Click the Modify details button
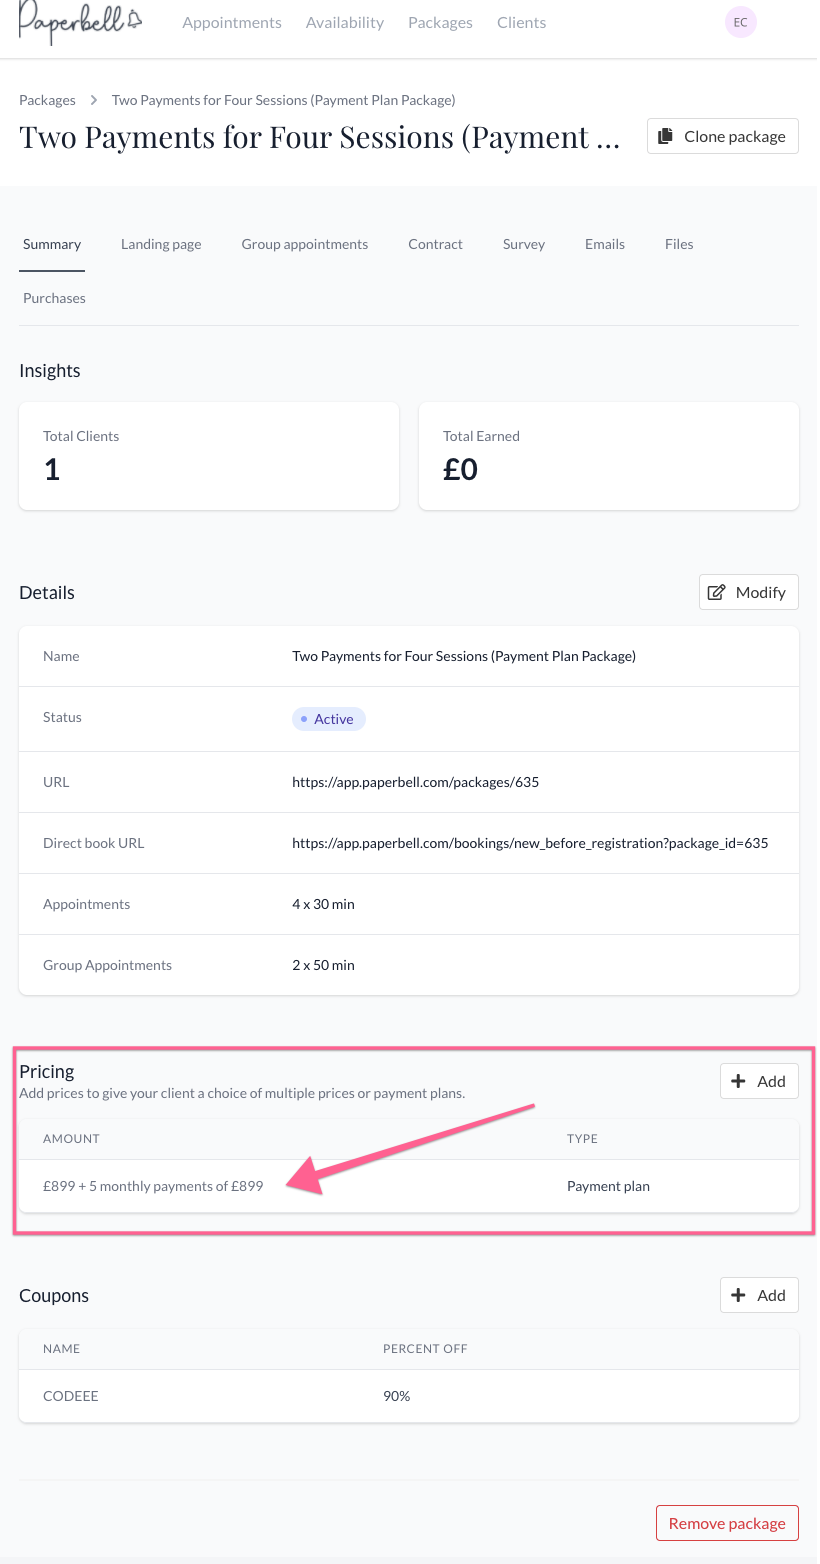 click(x=748, y=592)
